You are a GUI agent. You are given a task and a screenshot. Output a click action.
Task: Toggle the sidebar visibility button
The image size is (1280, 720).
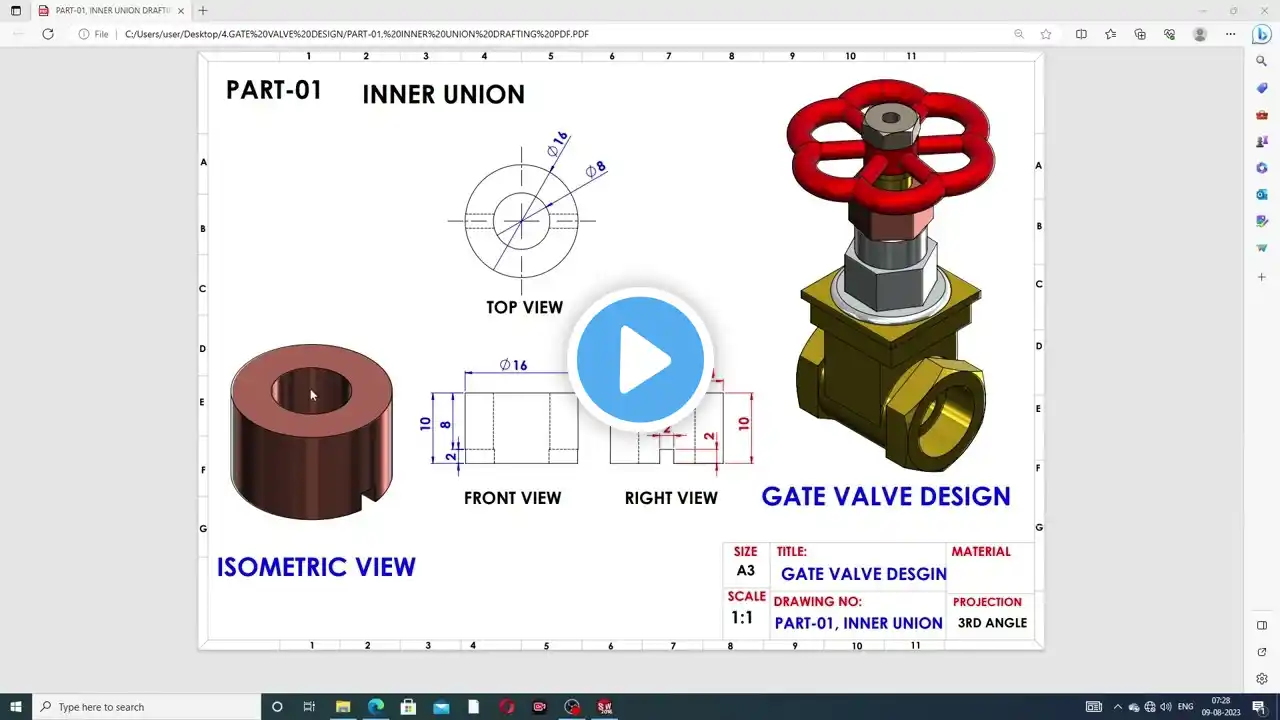[x=1262, y=626]
